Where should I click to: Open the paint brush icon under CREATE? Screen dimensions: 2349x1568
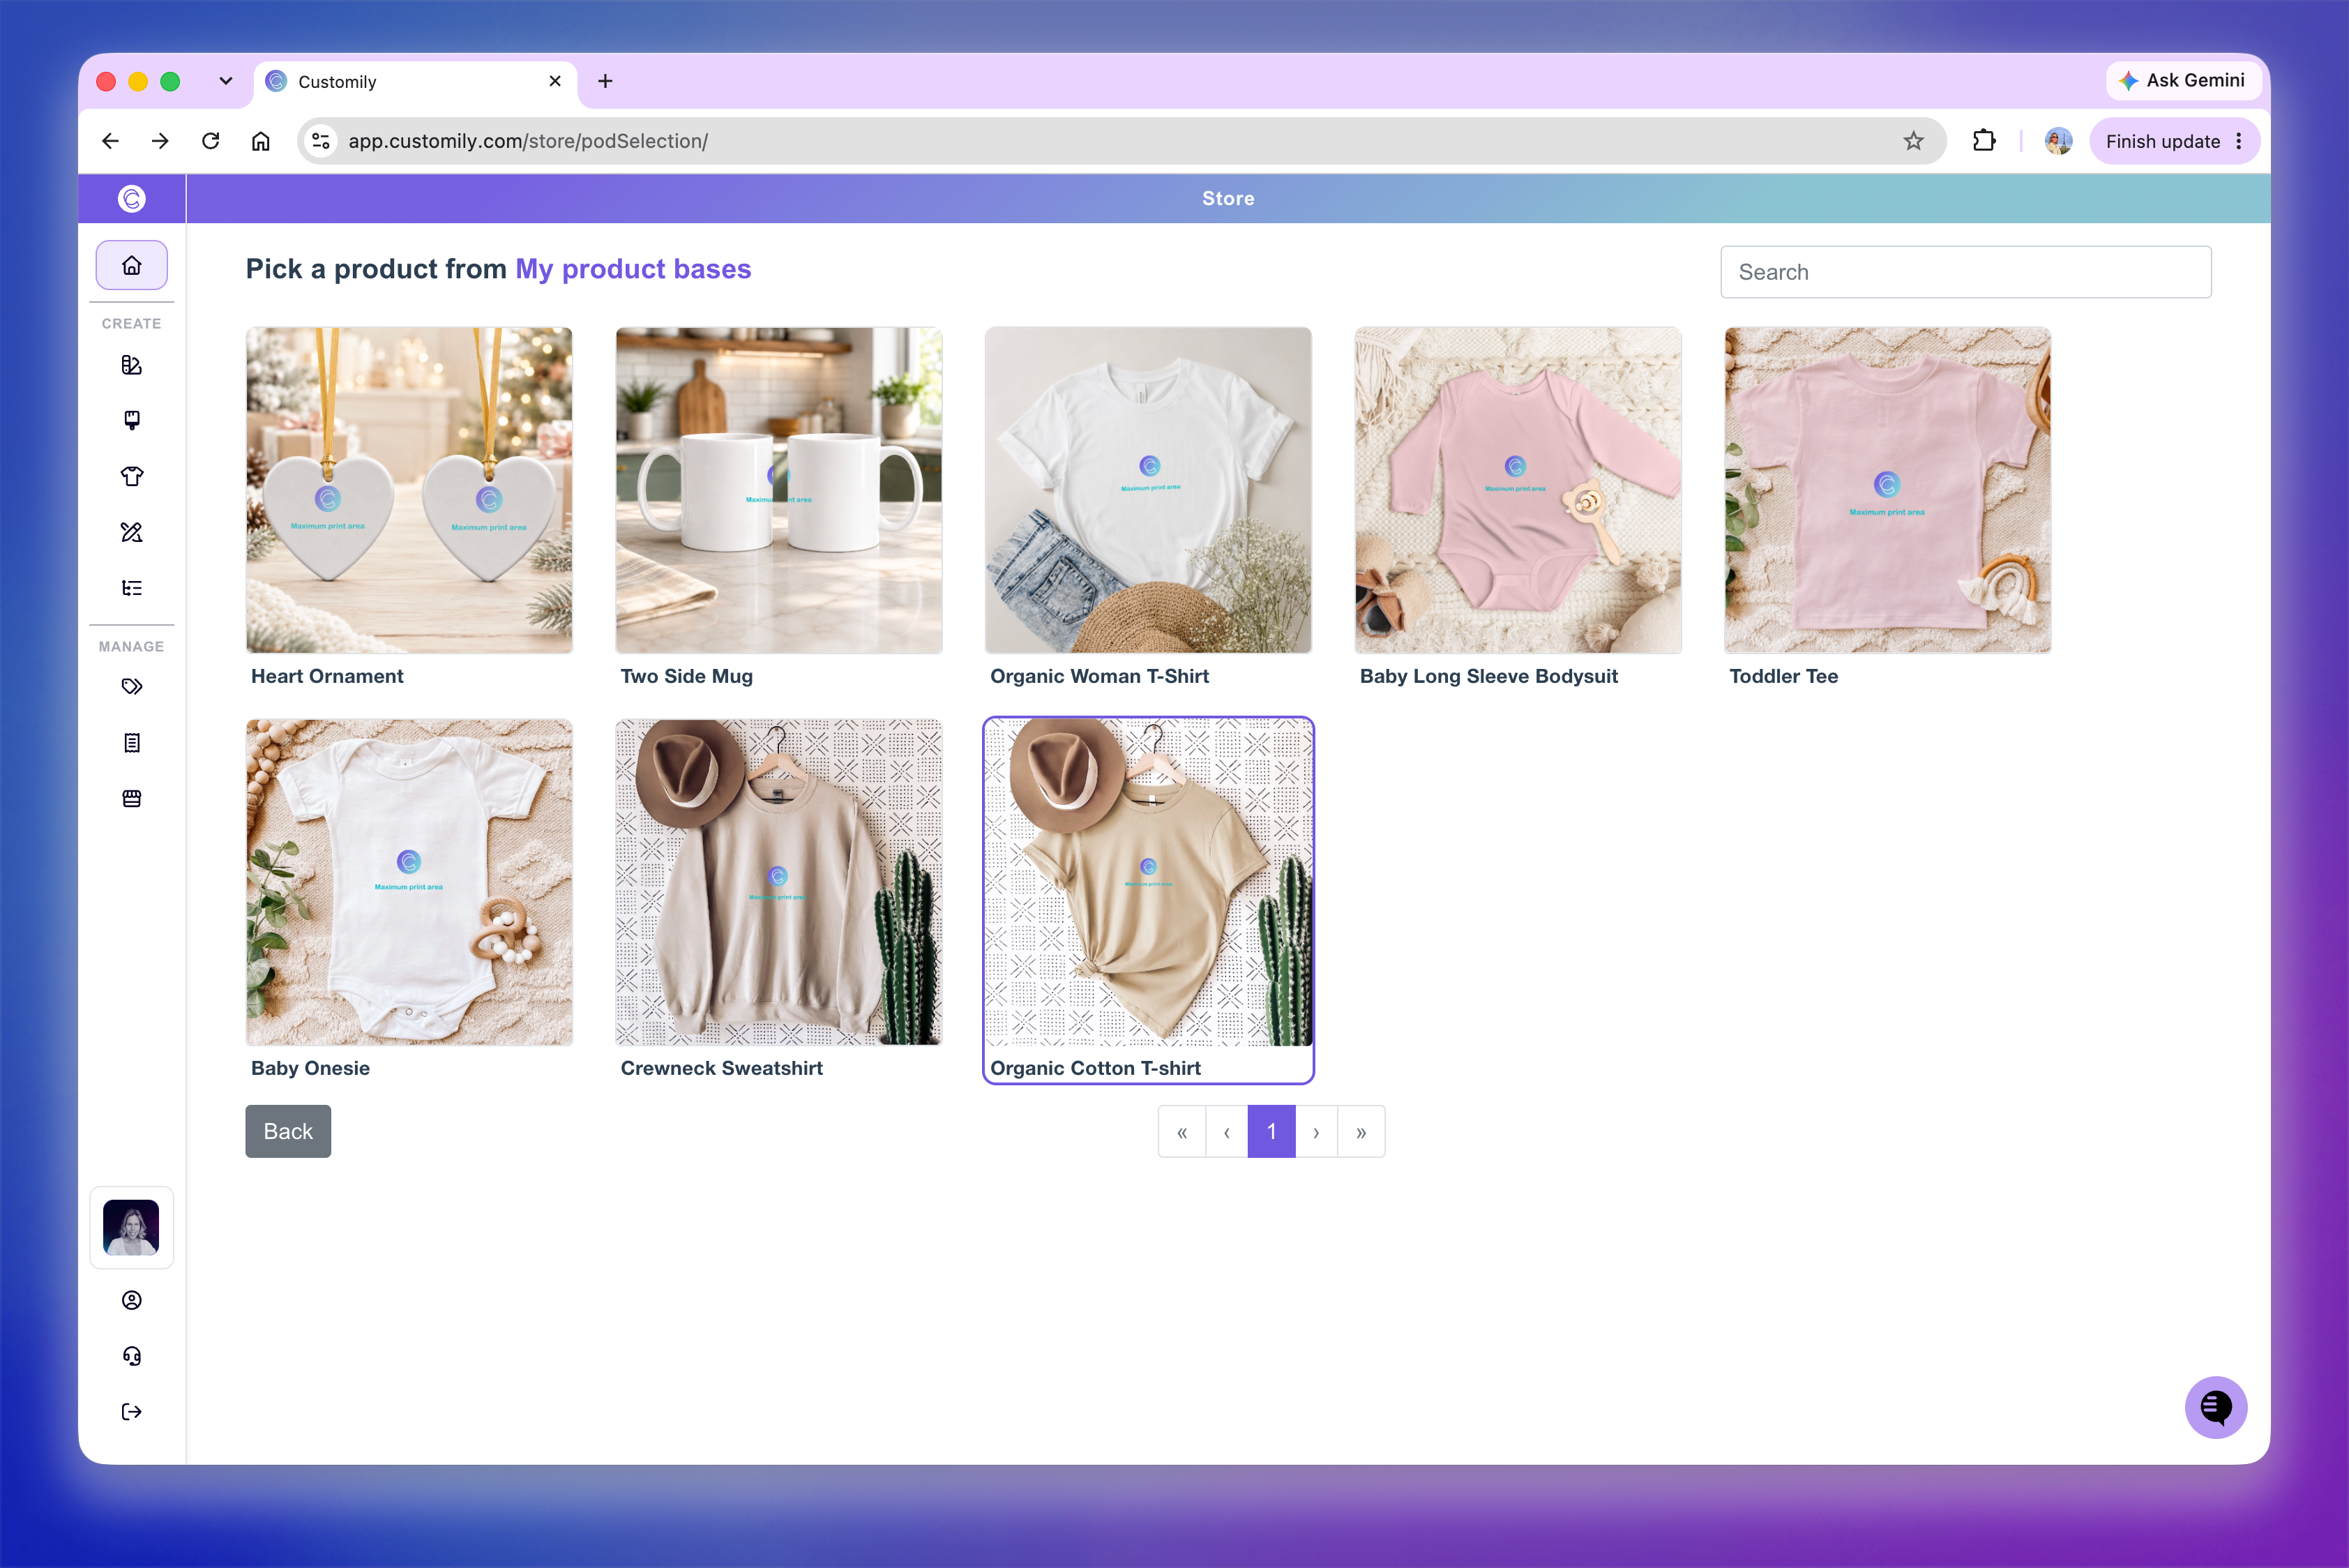click(x=132, y=420)
